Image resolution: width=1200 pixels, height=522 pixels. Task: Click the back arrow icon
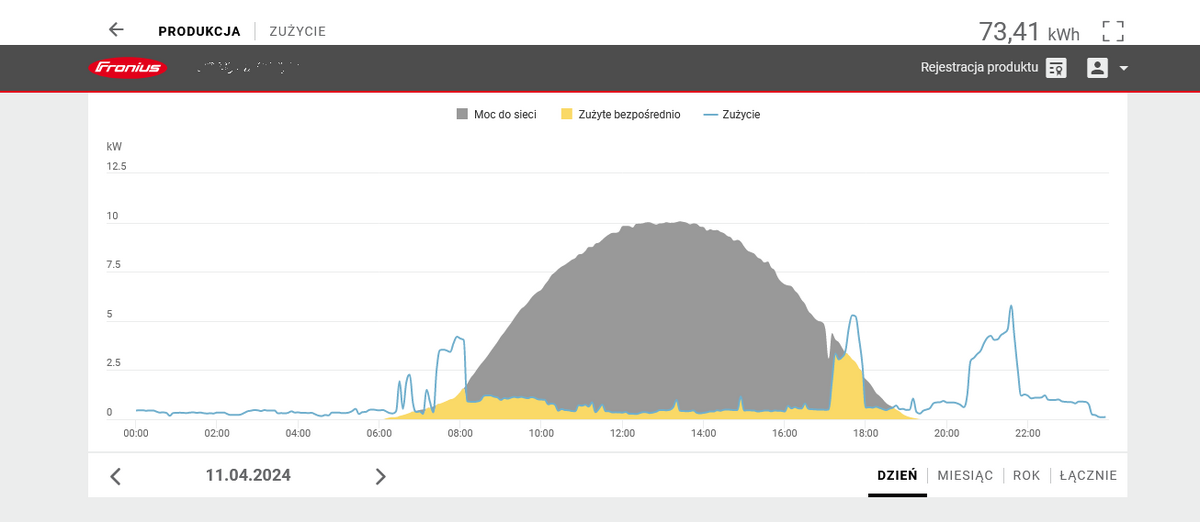116,30
